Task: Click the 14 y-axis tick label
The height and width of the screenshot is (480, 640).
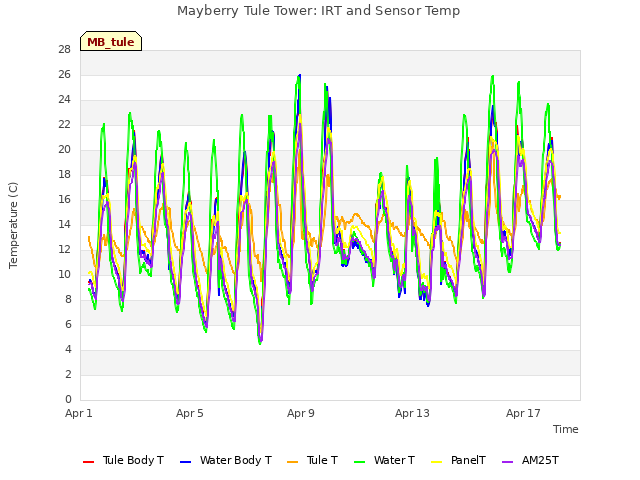Action: coord(64,224)
